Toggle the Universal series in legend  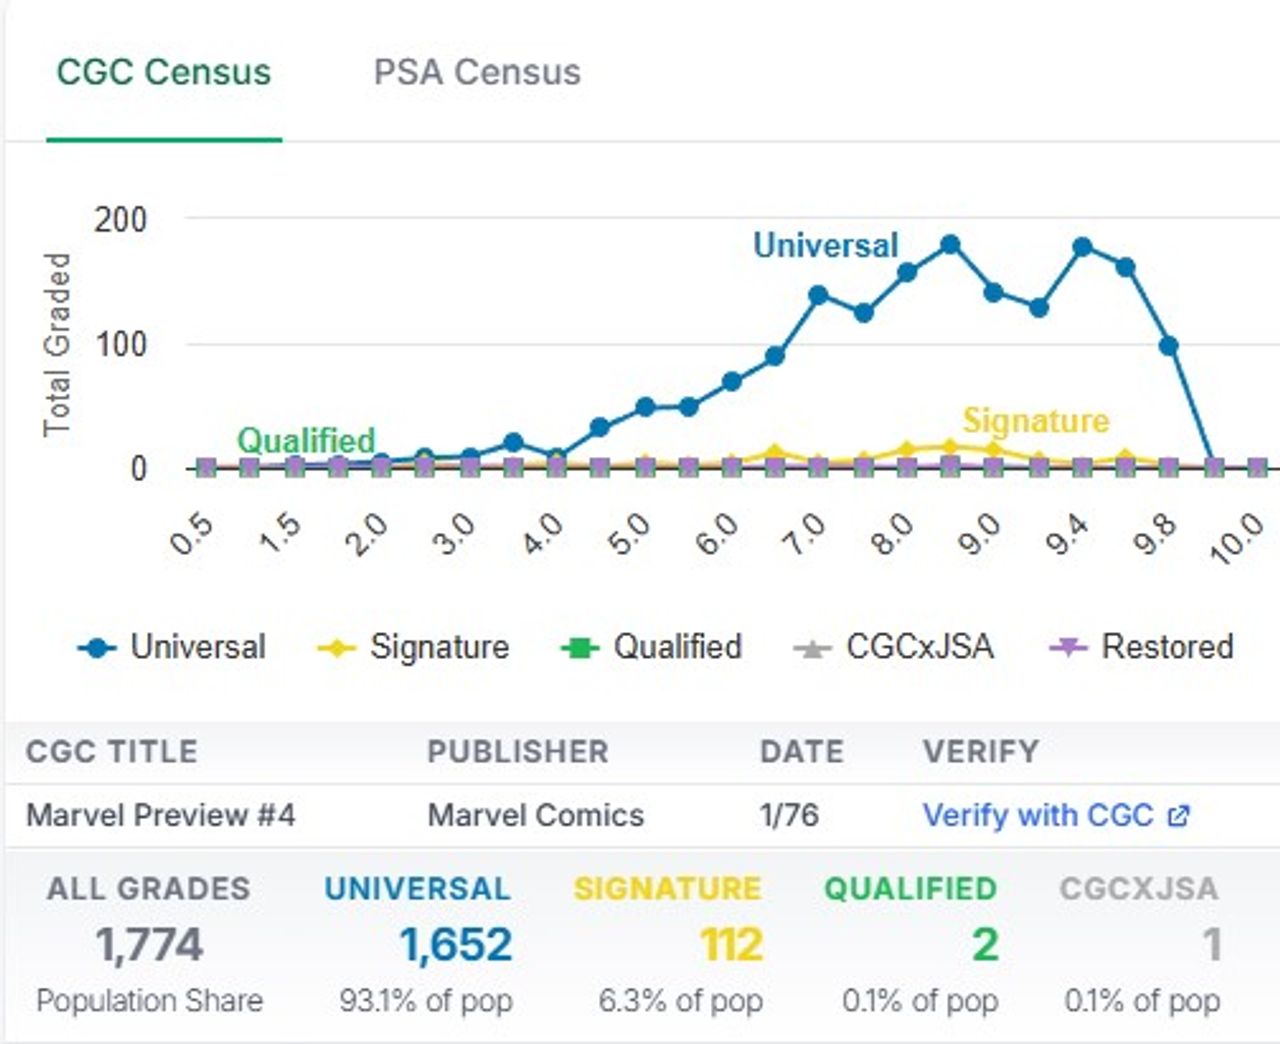[198, 647]
